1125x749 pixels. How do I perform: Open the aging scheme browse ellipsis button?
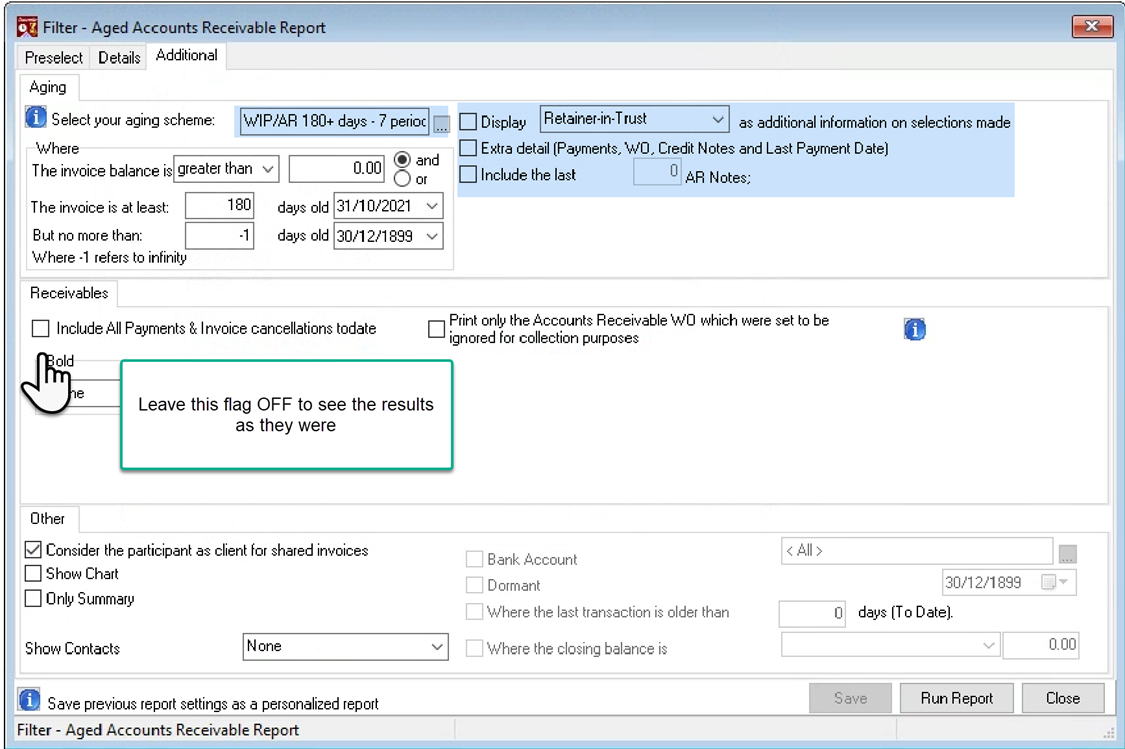441,124
